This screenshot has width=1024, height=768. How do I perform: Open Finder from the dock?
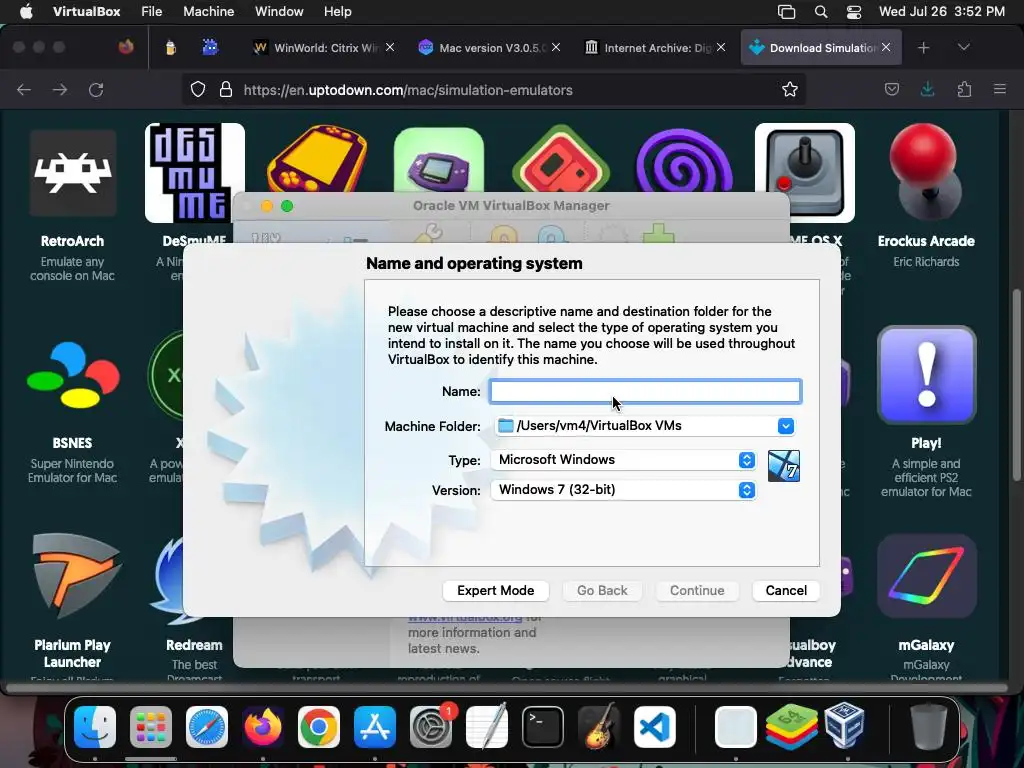(x=95, y=727)
